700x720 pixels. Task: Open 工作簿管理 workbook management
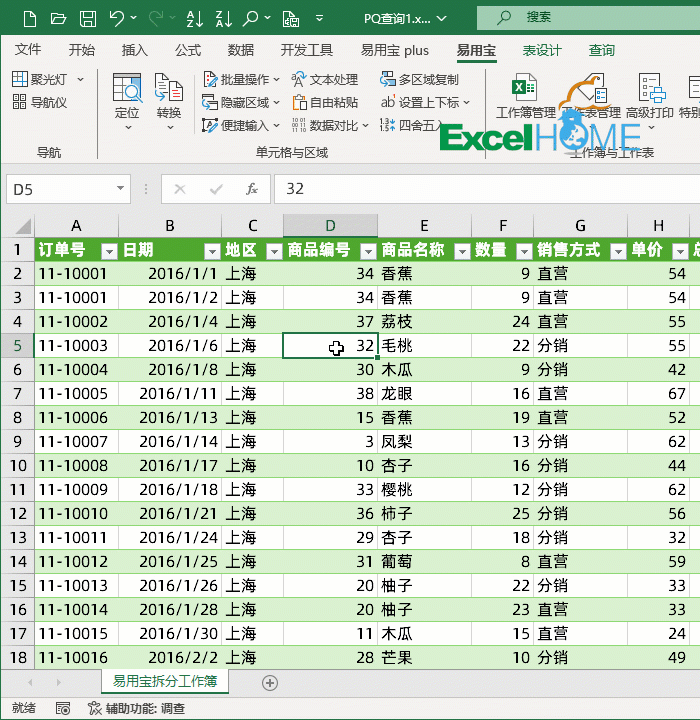click(x=525, y=96)
